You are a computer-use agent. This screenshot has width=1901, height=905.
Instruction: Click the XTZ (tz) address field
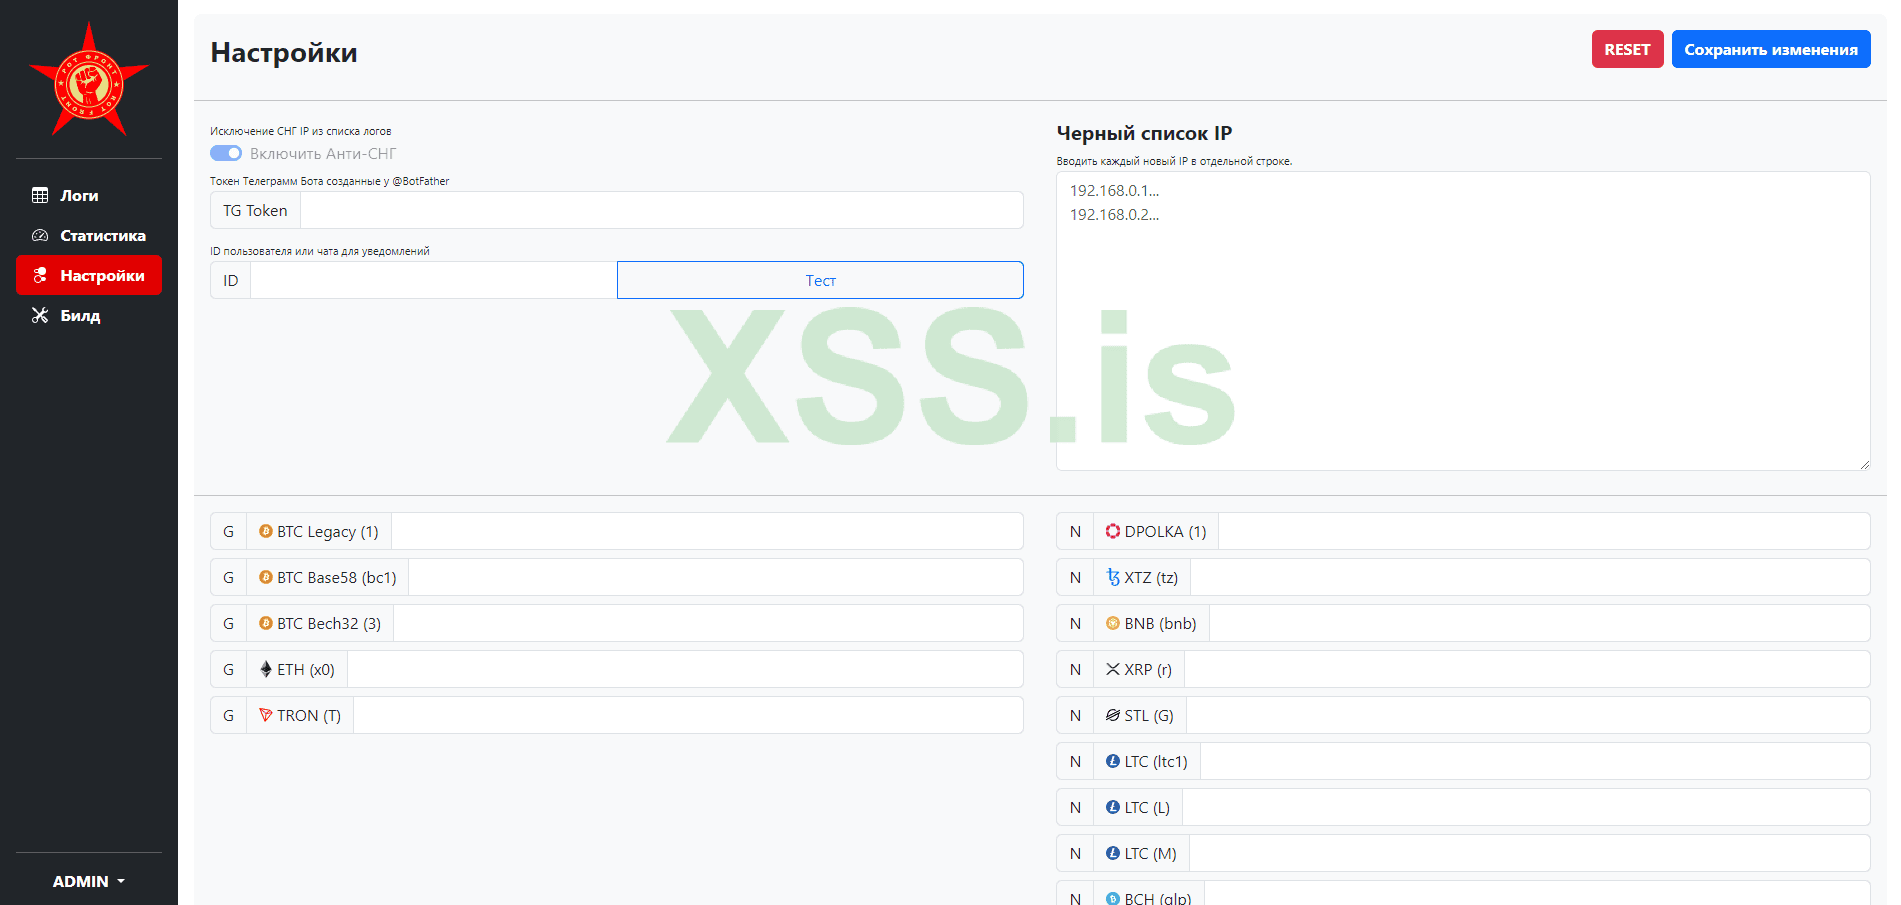pos(1530,577)
